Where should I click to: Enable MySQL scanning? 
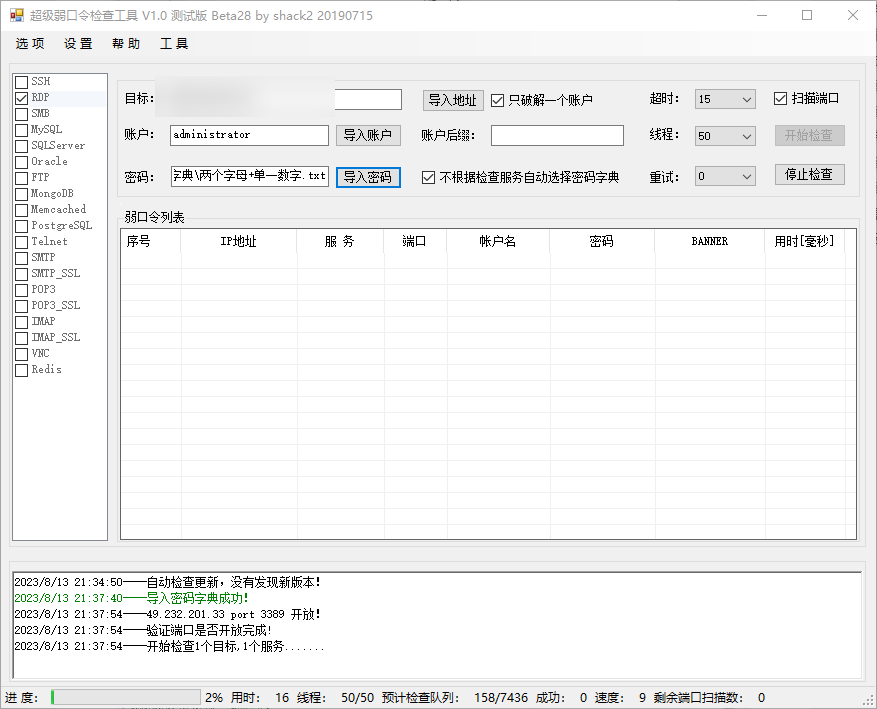(21, 129)
